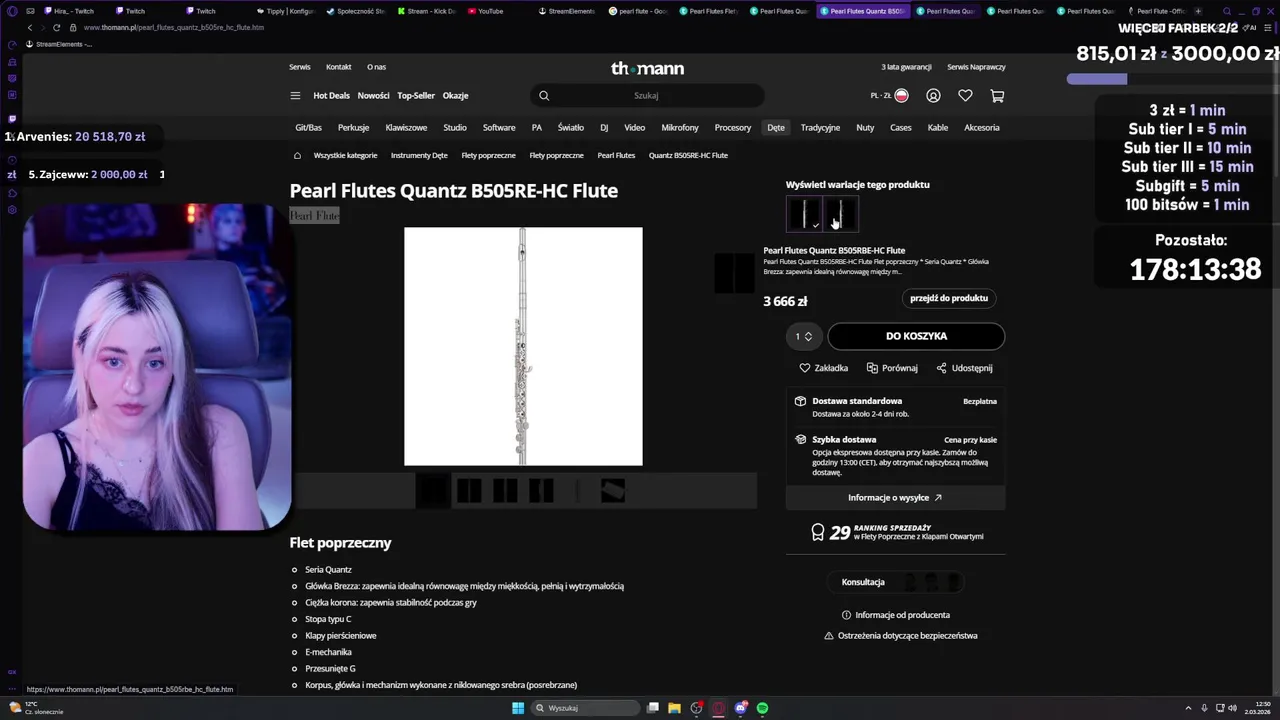The width and height of the screenshot is (1280, 720).
Task: Open the Klawiszowe category menu
Action: (x=406, y=128)
